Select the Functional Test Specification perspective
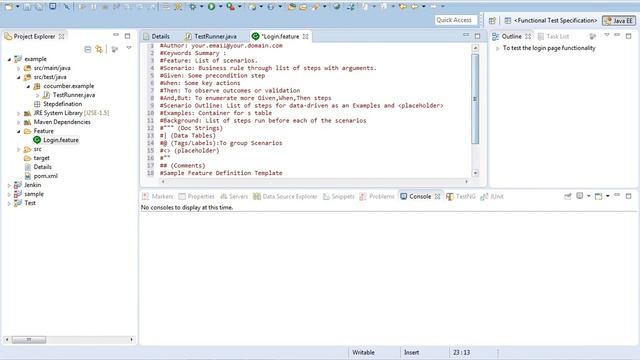Image resolution: width=640 pixels, height=360 pixels. click(x=551, y=20)
